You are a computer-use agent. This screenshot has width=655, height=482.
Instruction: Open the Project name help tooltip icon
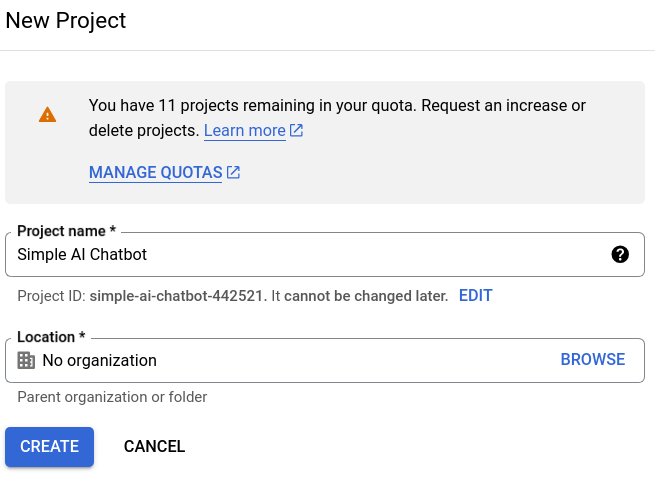(x=620, y=255)
